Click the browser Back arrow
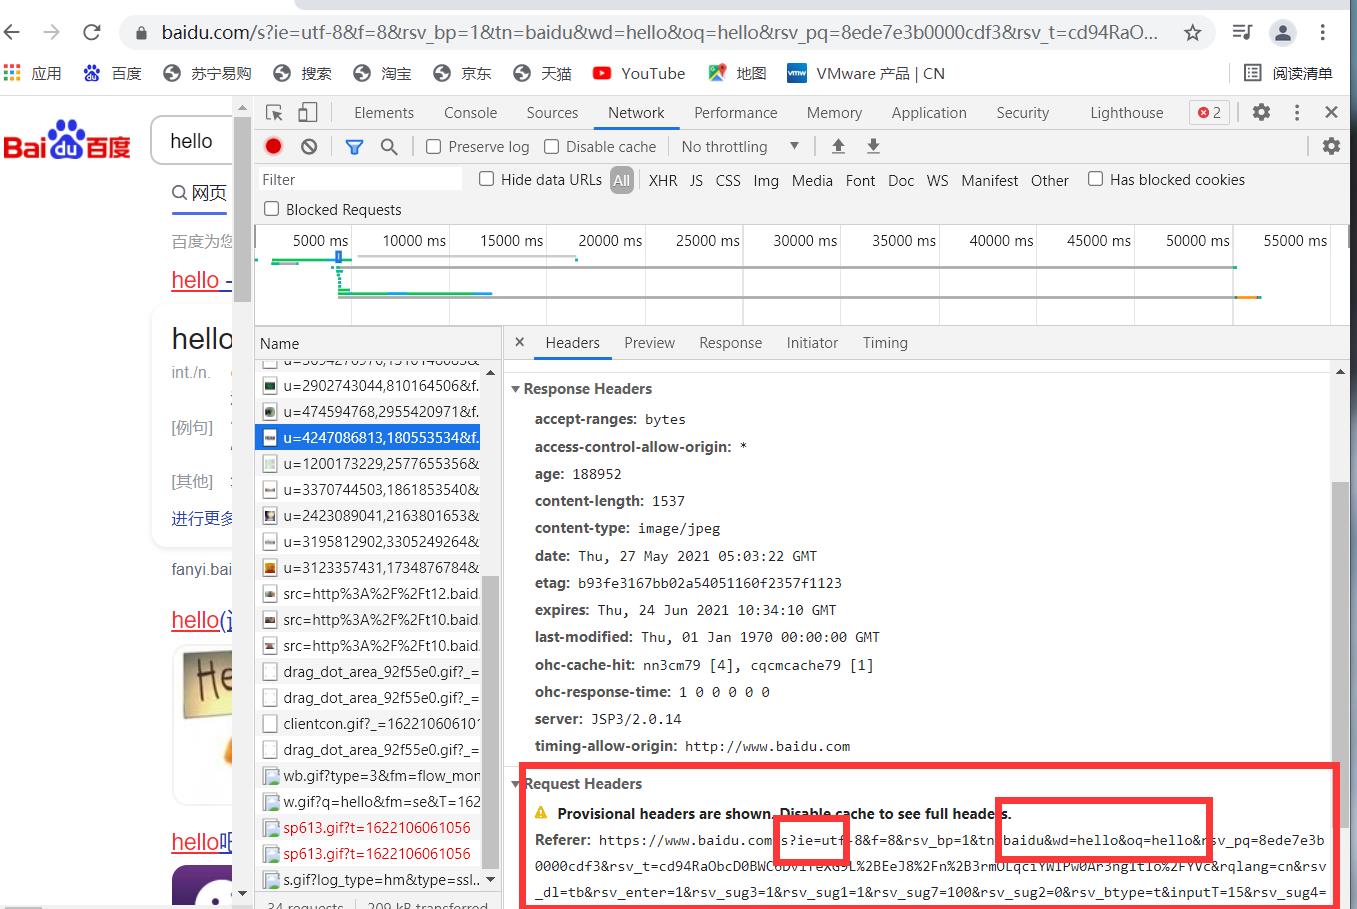 point(12,32)
